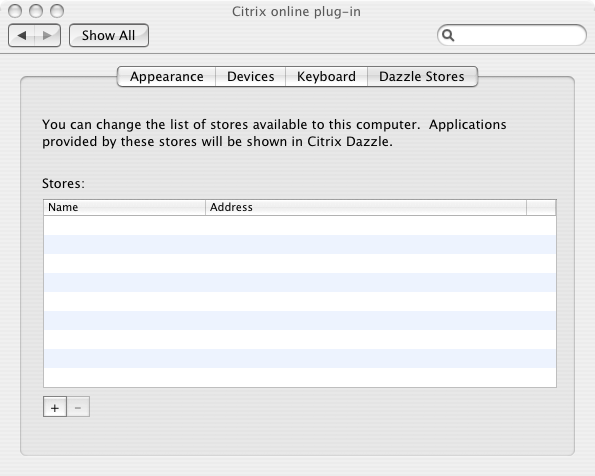The width and height of the screenshot is (595, 476).
Task: Minimize the window with the middle title button
Action: pyautogui.click(x=36, y=11)
